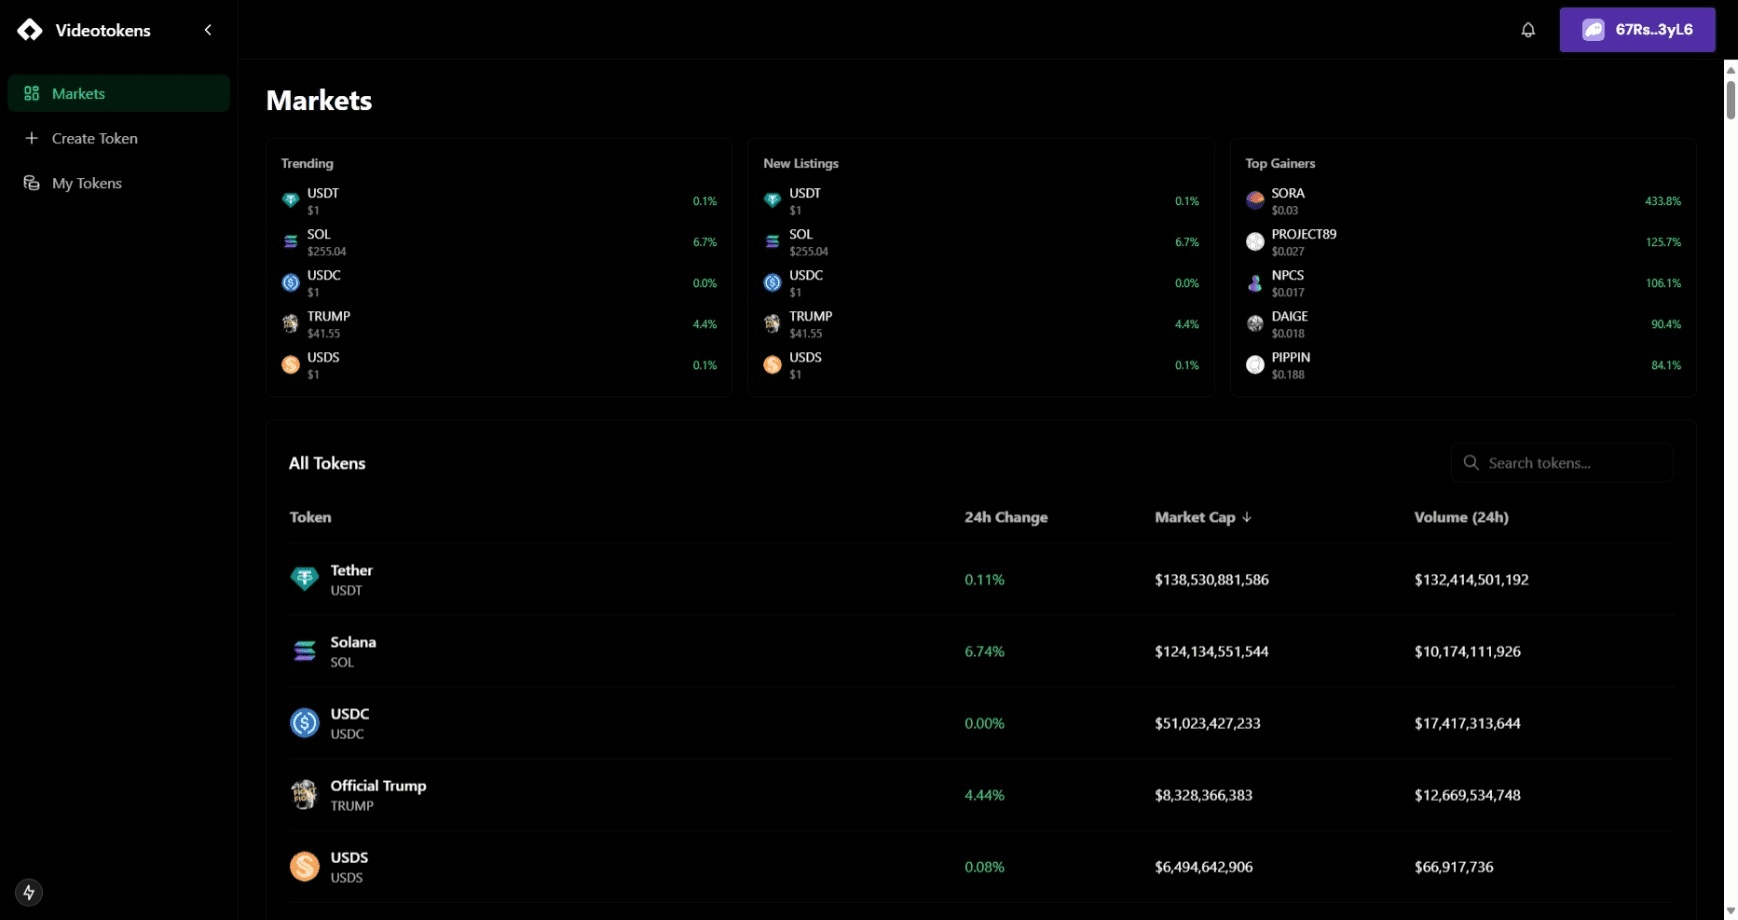Select the Tether row in All Tokens
This screenshot has height=920, width=1738.
pos(980,579)
